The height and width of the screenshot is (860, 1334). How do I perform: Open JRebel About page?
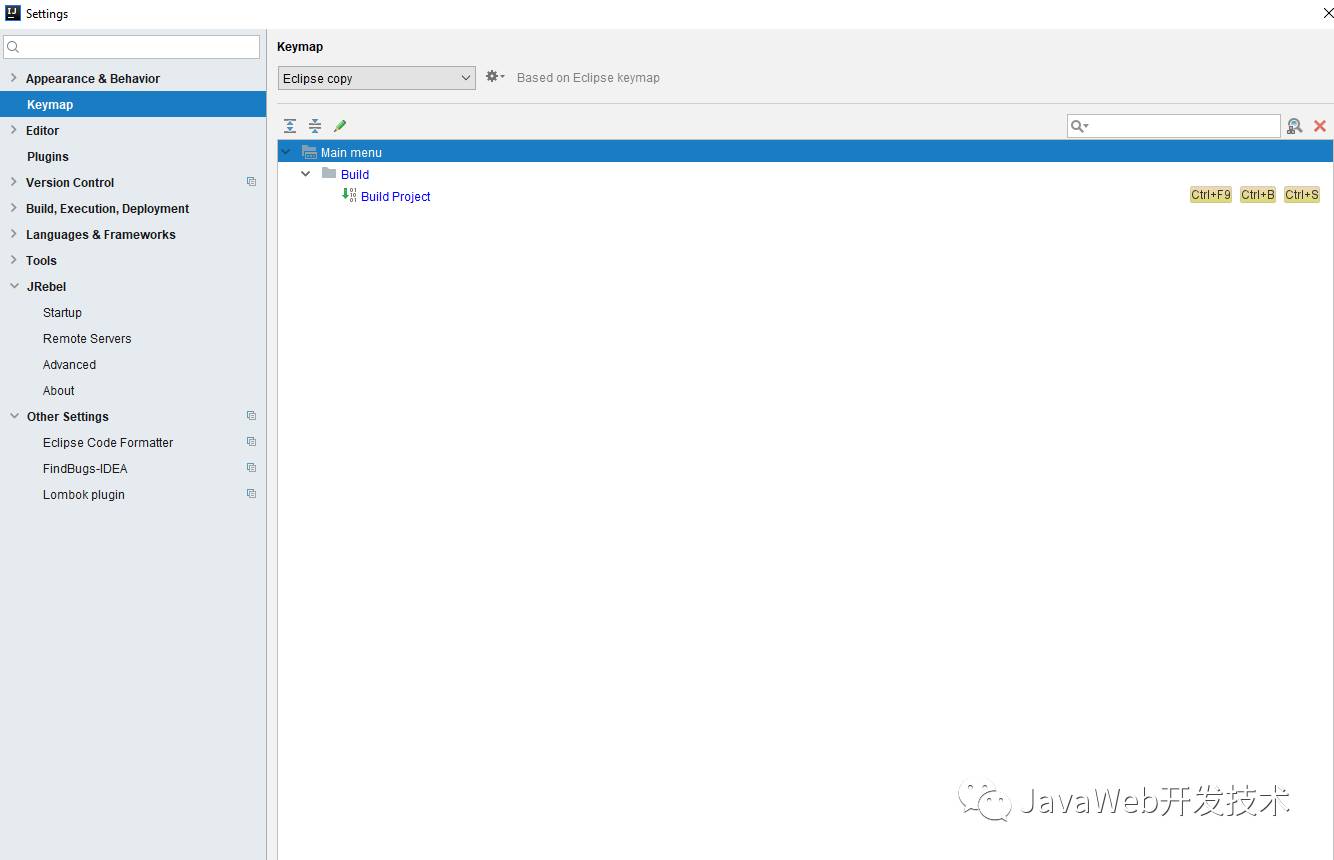tap(58, 391)
